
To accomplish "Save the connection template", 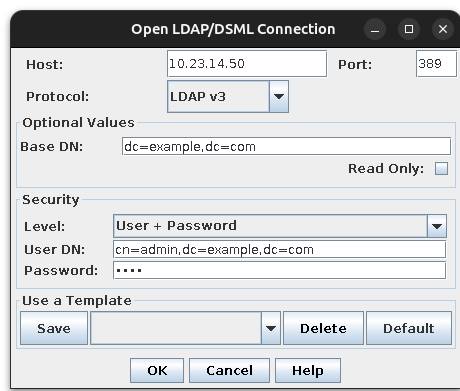I will (54, 328).
